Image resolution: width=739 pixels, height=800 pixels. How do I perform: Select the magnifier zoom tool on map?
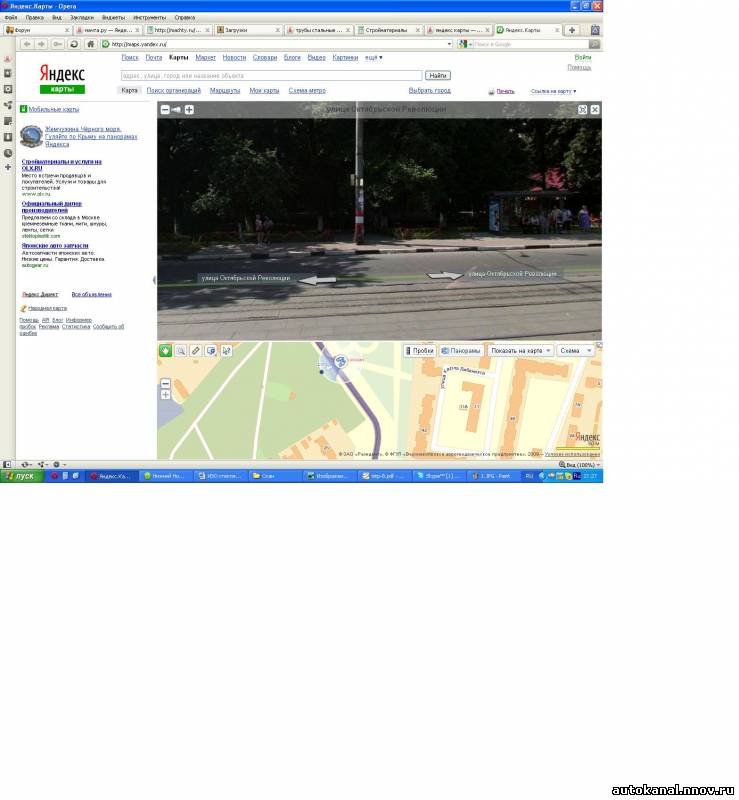click(x=181, y=351)
